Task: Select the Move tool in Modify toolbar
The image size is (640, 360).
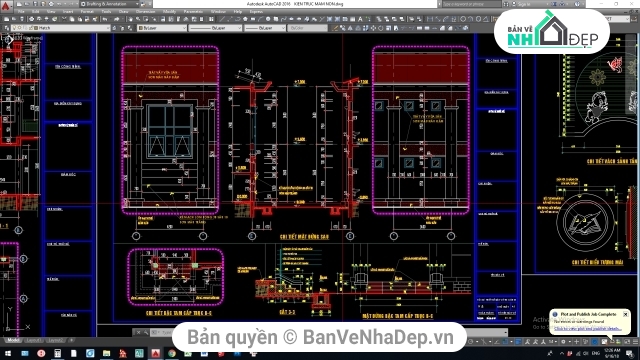Action: tap(373, 28)
